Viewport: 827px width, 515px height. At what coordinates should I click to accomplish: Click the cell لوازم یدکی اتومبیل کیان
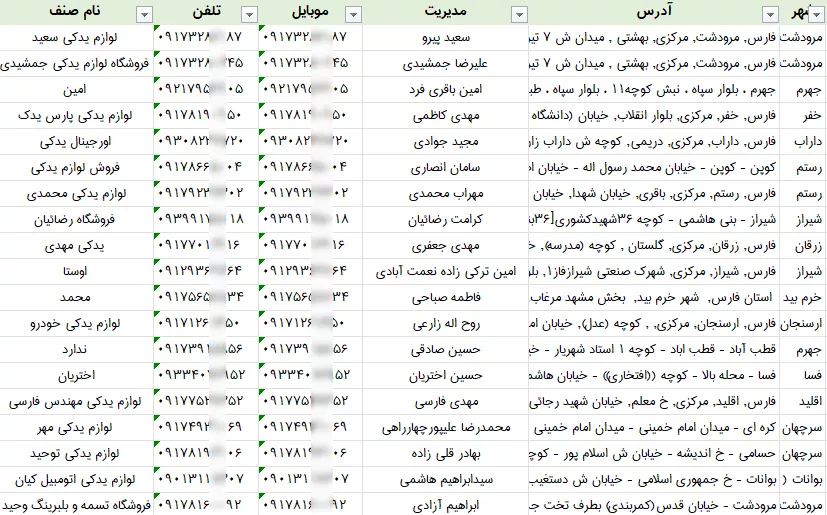tap(76, 479)
